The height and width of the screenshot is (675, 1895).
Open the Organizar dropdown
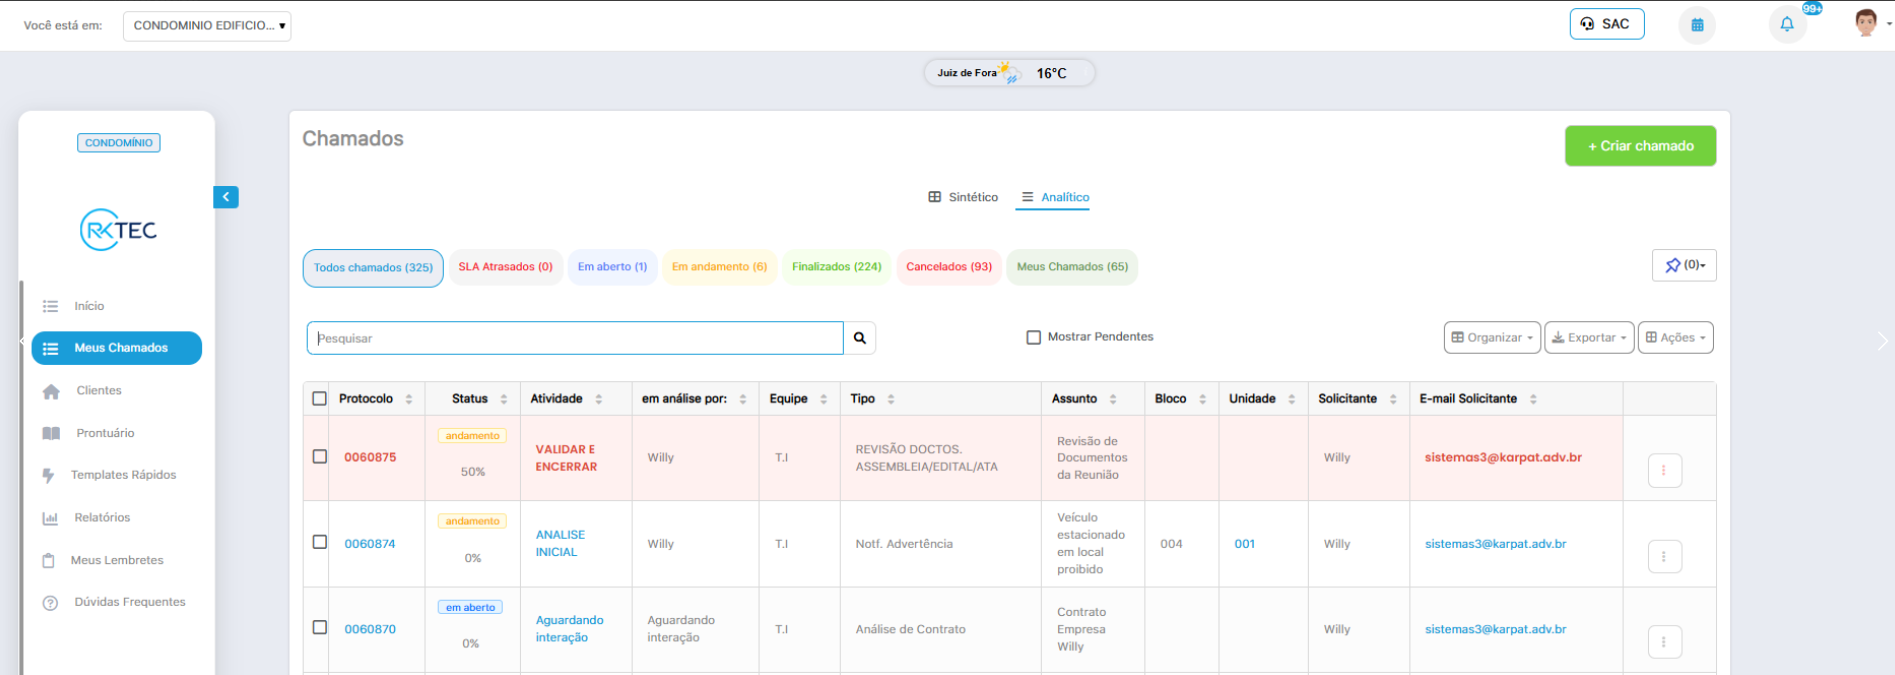[x=1492, y=338]
